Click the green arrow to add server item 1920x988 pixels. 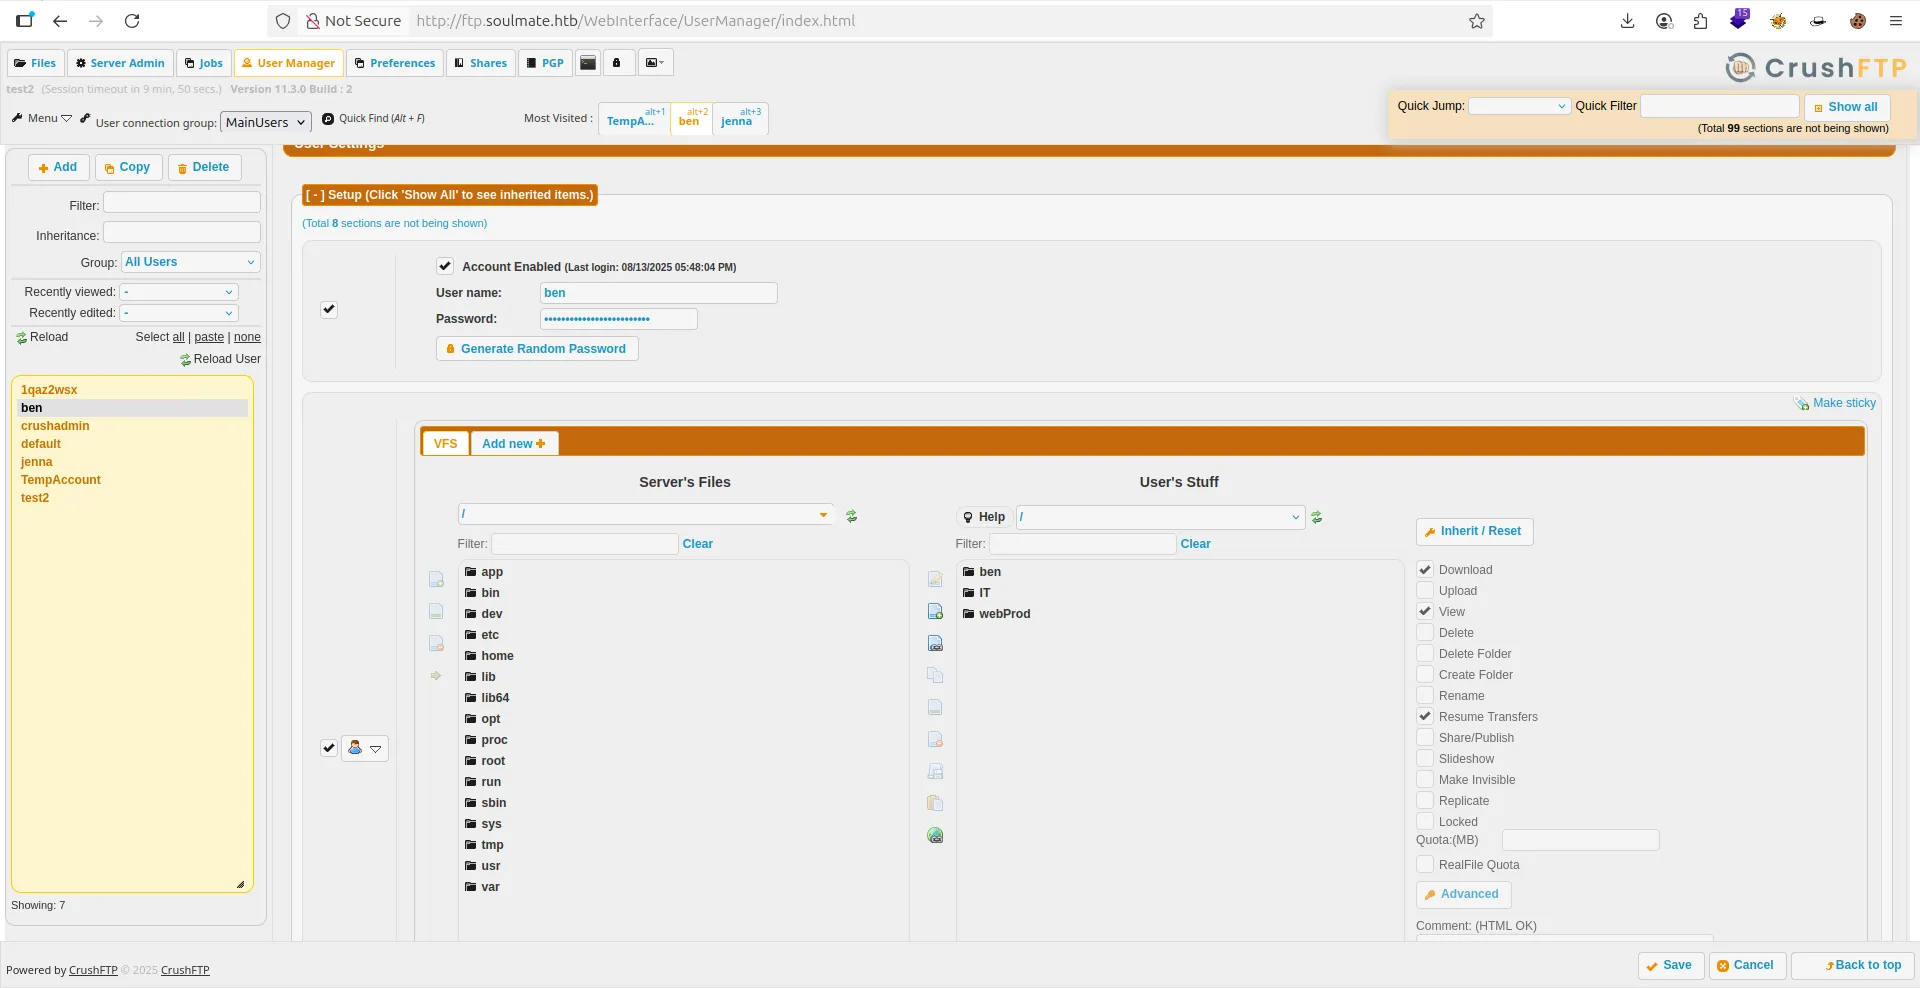[436, 676]
